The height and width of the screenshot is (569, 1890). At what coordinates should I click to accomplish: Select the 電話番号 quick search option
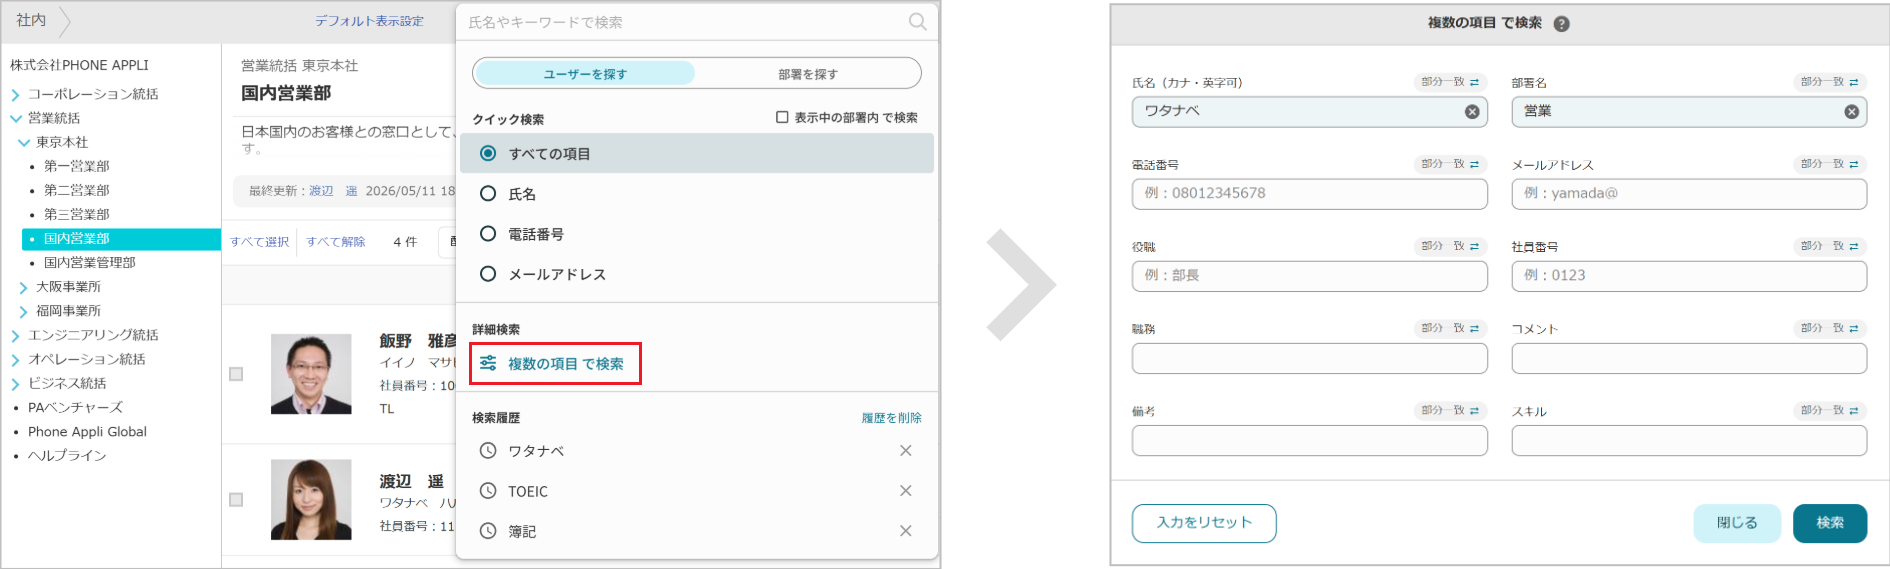[488, 233]
